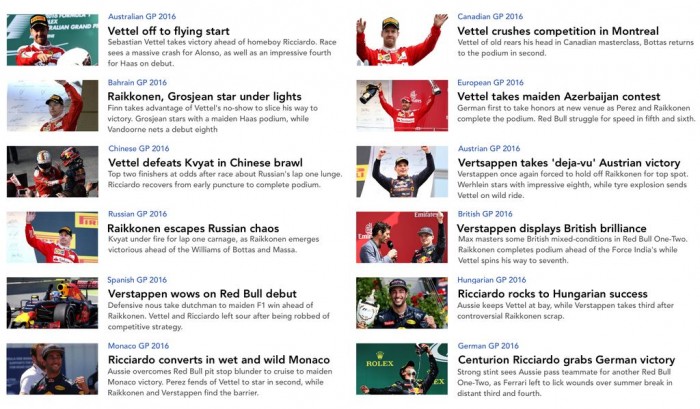Open the Monaco GP 2016 category link

coord(138,346)
